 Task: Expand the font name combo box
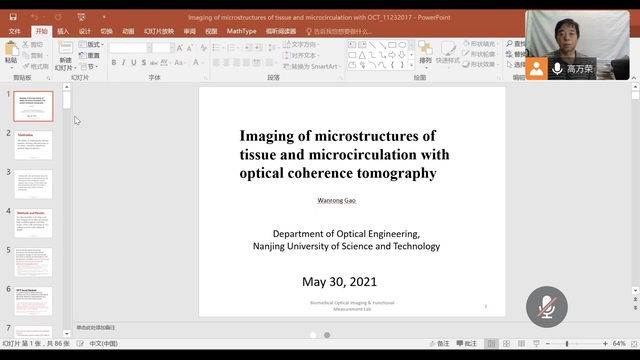click(x=149, y=48)
